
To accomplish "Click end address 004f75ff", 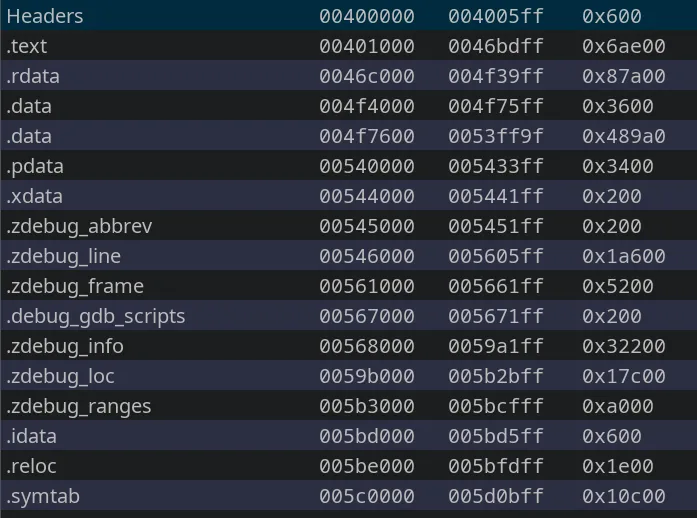I will (496, 106).
